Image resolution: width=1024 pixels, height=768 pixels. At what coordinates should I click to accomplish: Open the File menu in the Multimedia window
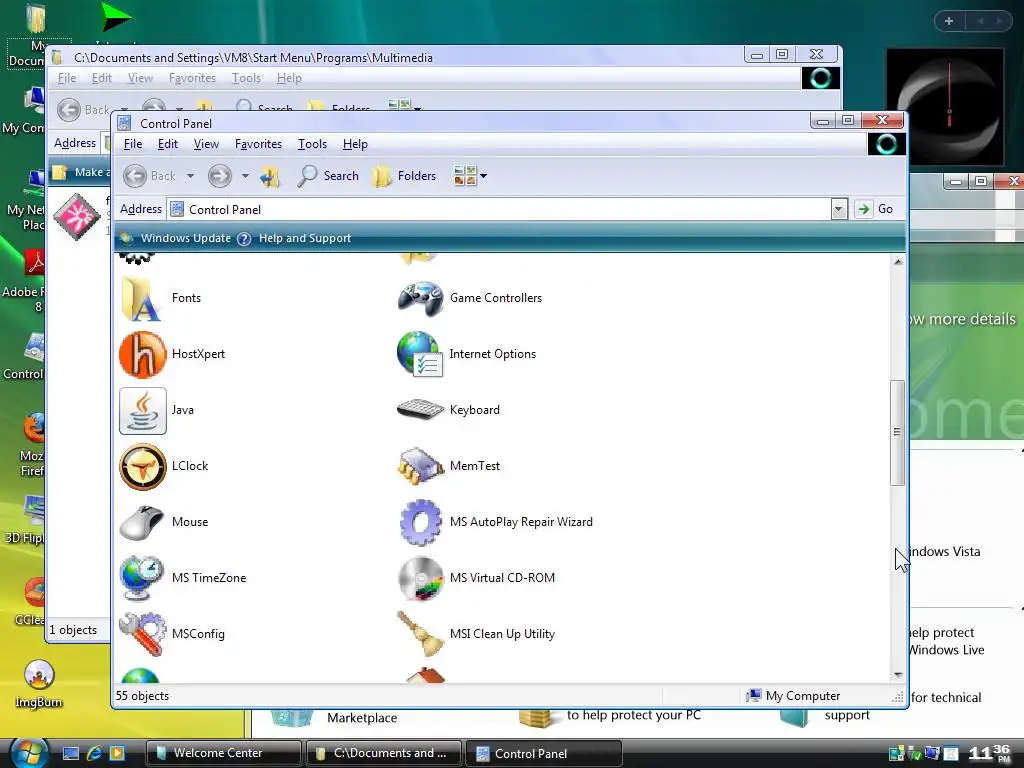click(67, 78)
